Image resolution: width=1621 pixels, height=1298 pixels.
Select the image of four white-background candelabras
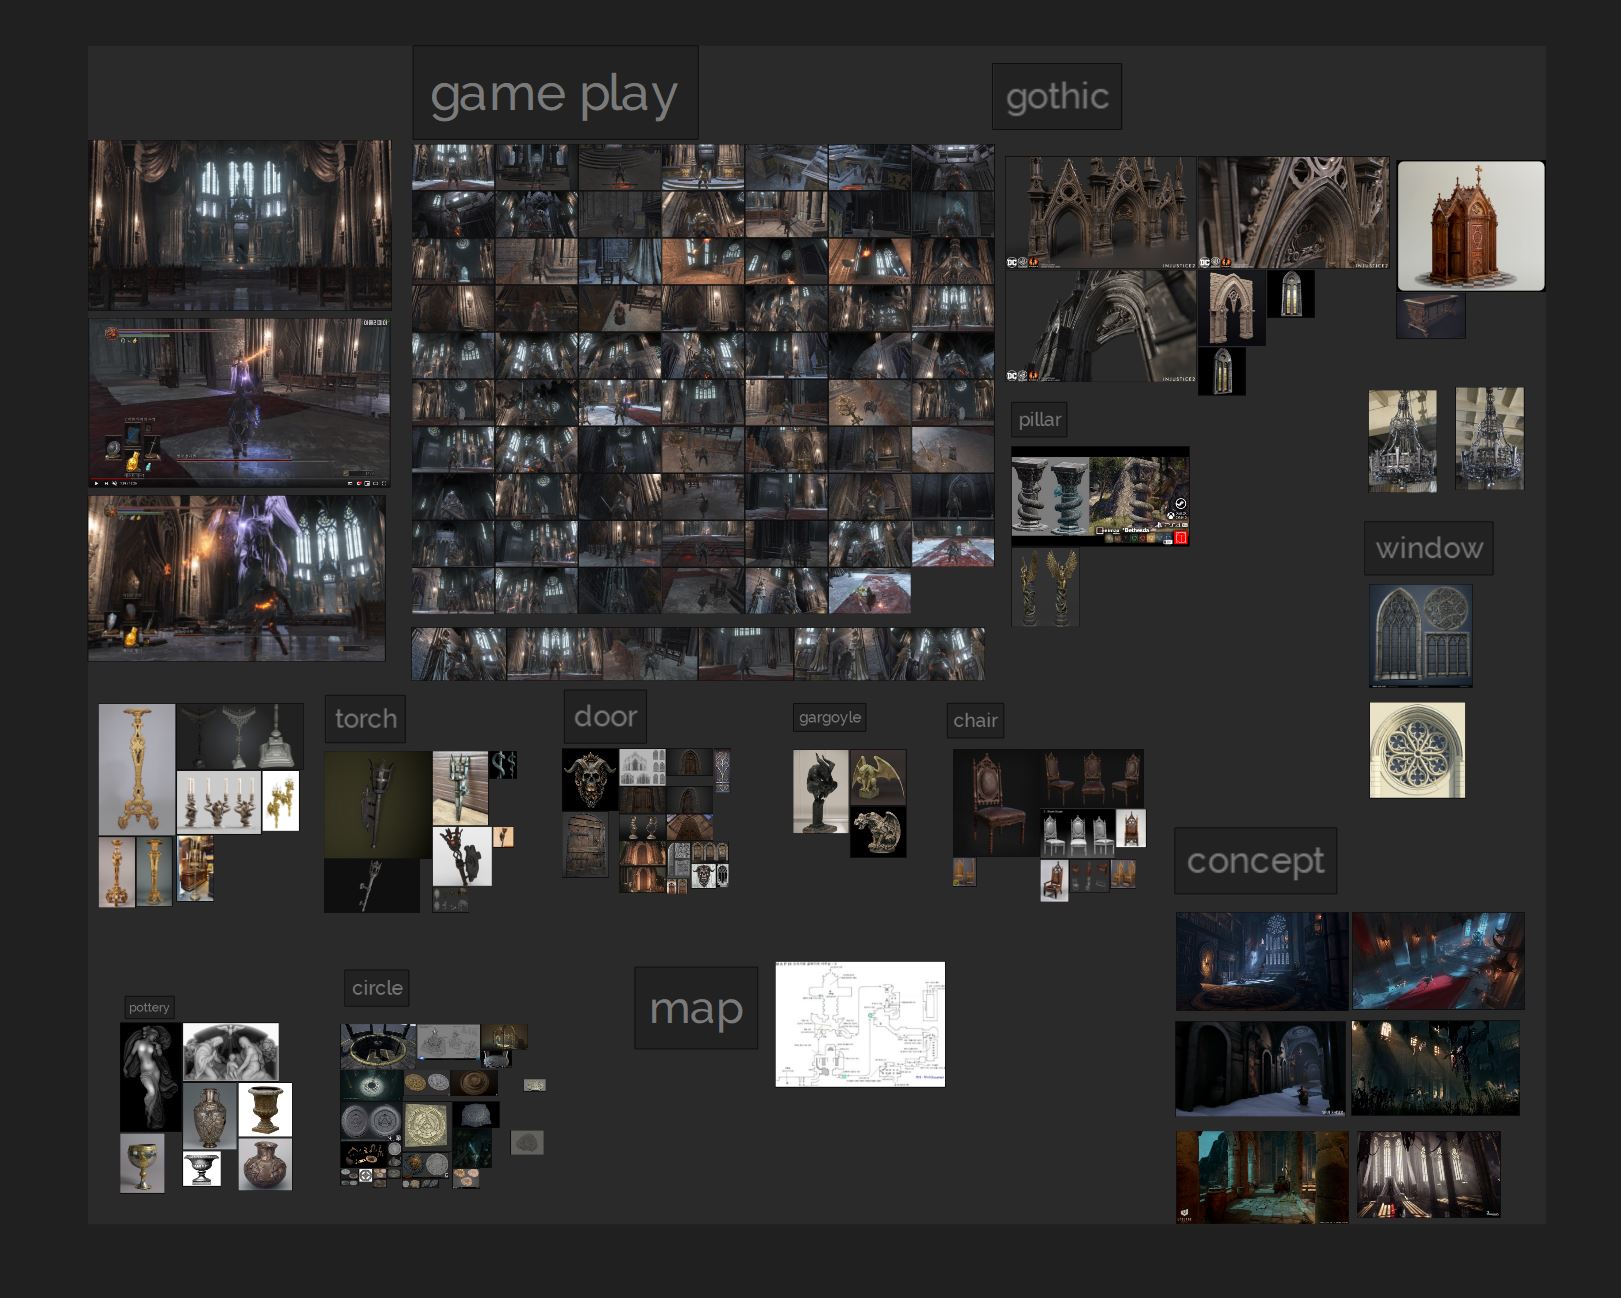(x=219, y=801)
